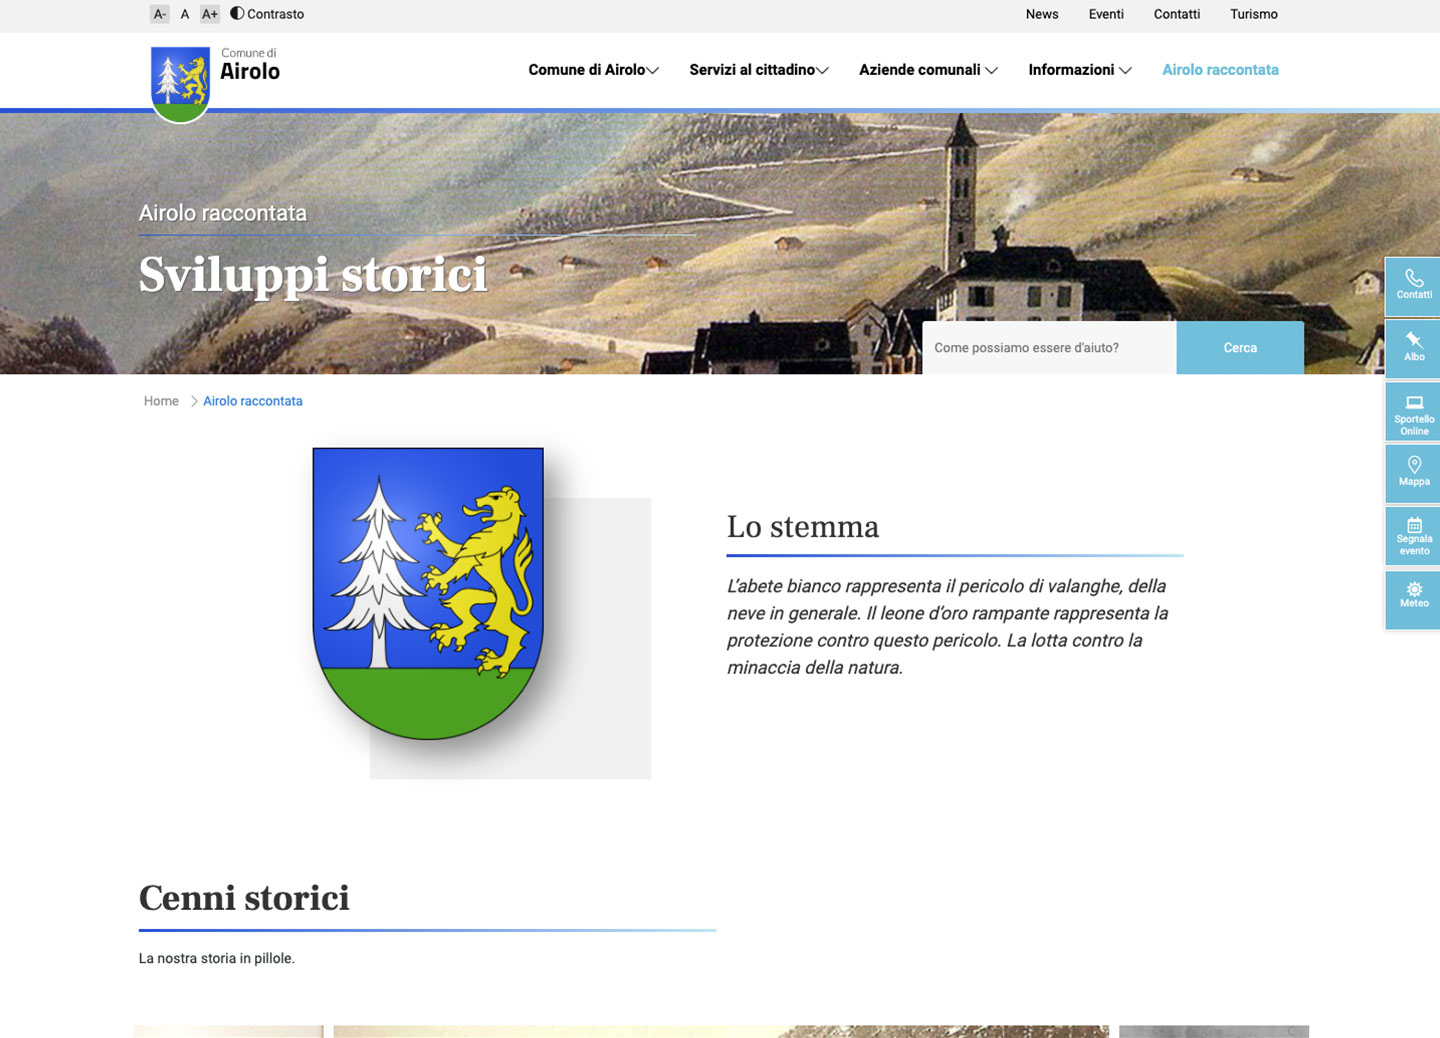Image resolution: width=1440 pixels, height=1038 pixels.
Task: Decrease font size with A- button
Action: [160, 14]
